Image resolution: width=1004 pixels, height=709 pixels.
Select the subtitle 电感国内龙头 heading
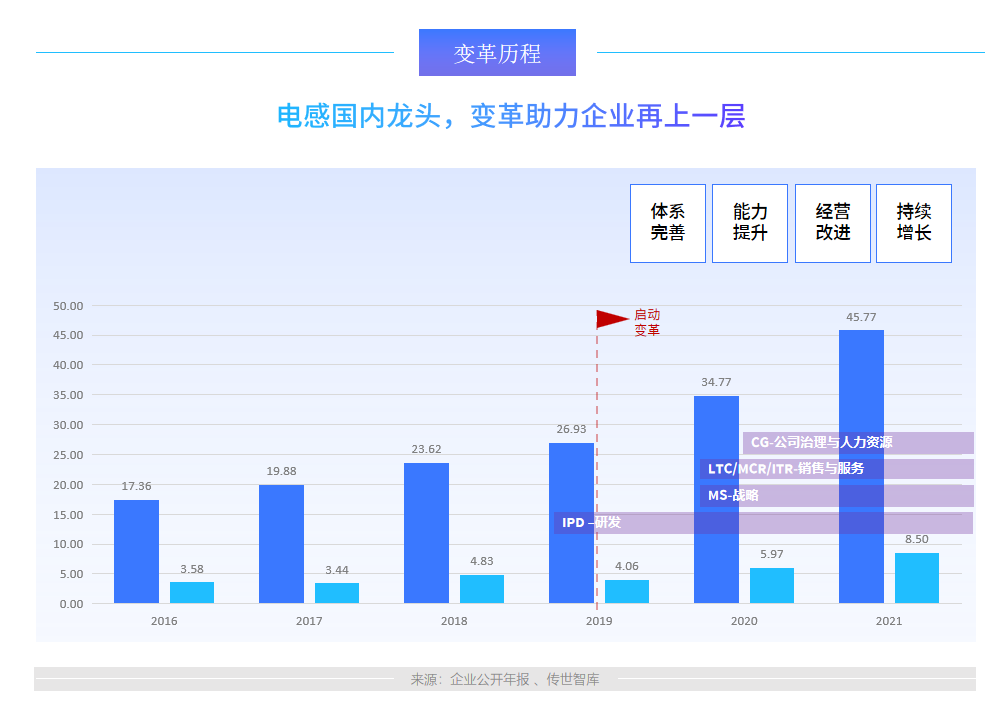[x=510, y=116]
